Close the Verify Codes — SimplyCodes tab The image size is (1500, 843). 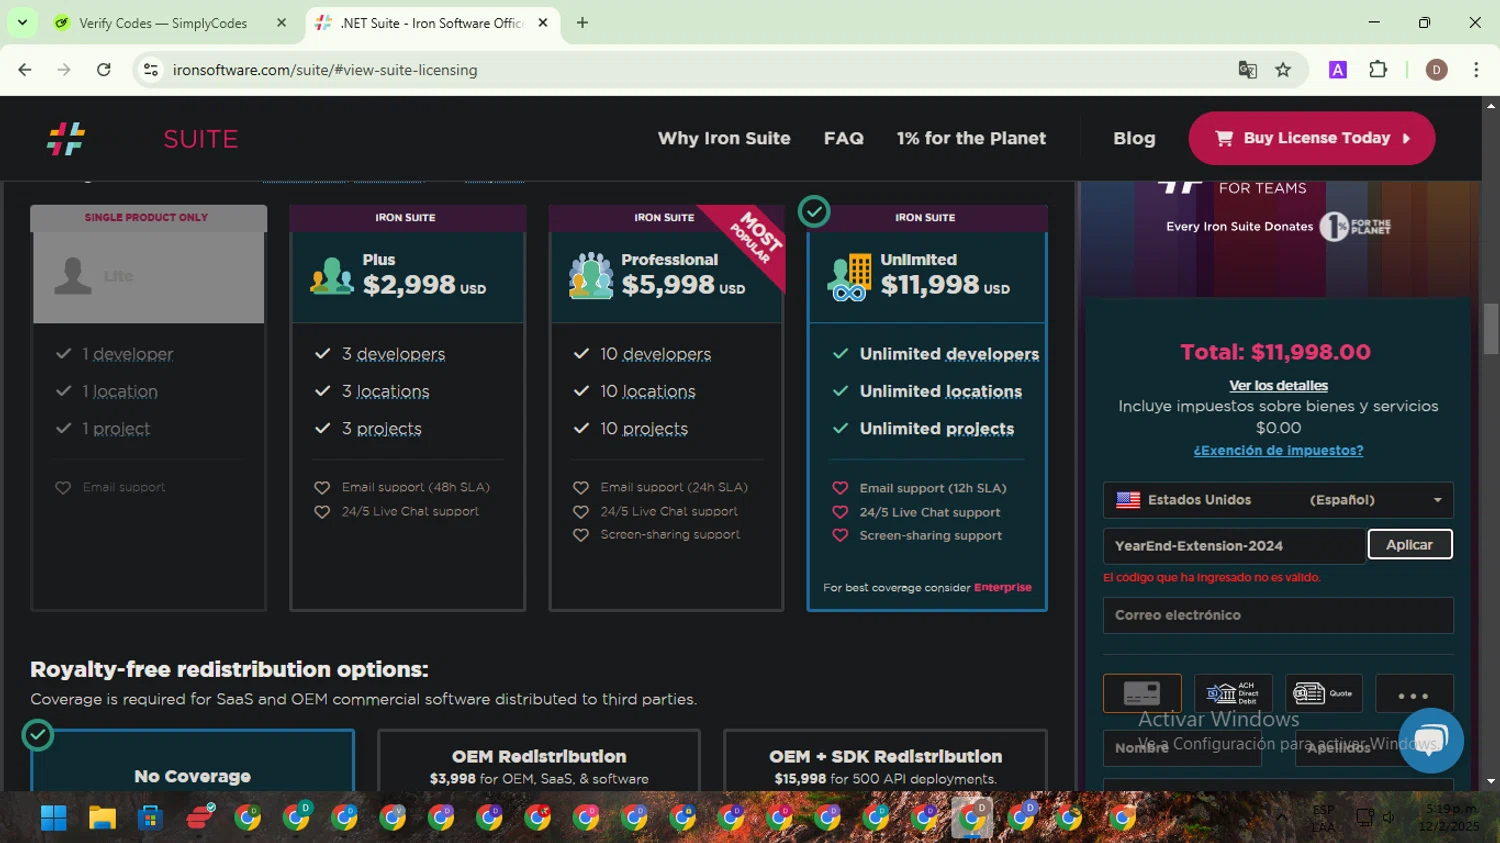point(281,22)
